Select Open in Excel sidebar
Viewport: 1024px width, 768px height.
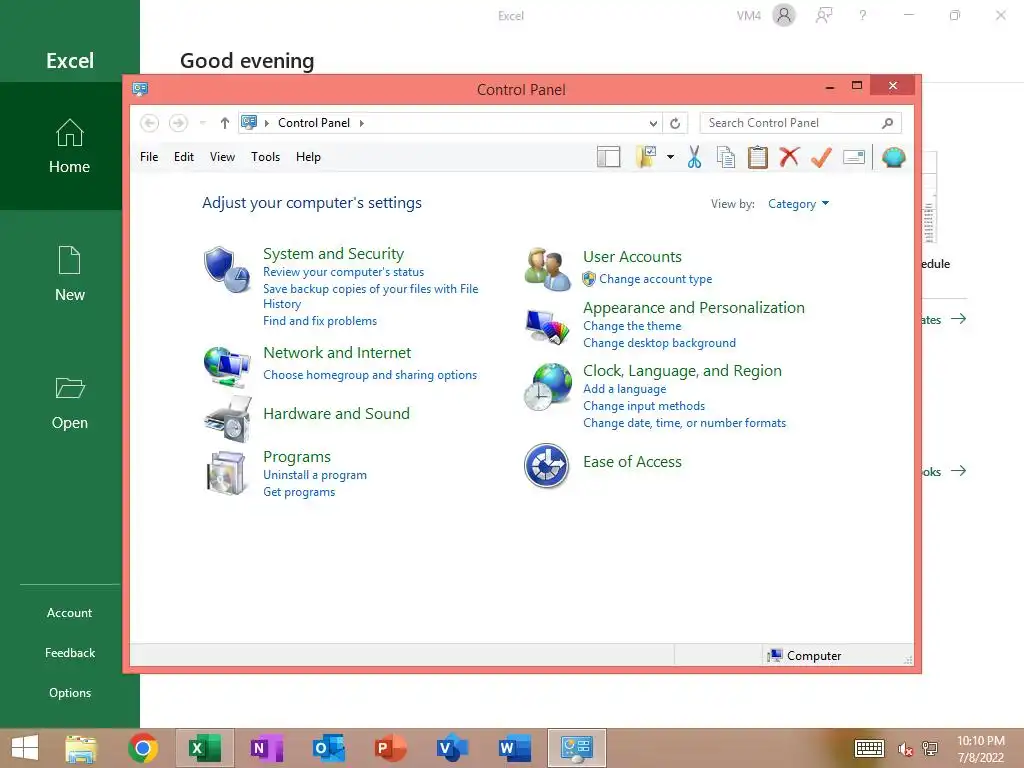pyautogui.click(x=69, y=403)
